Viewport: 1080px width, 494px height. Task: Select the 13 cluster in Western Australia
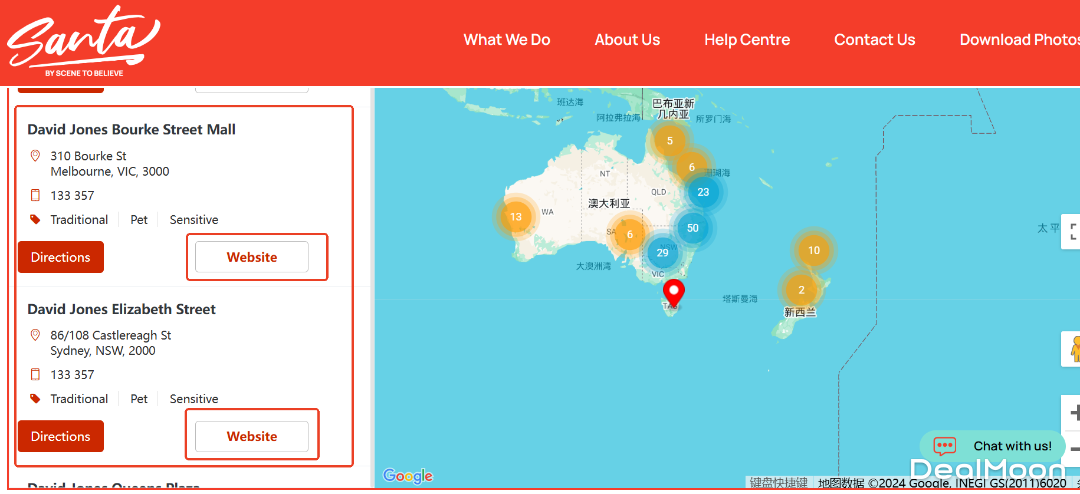516,216
